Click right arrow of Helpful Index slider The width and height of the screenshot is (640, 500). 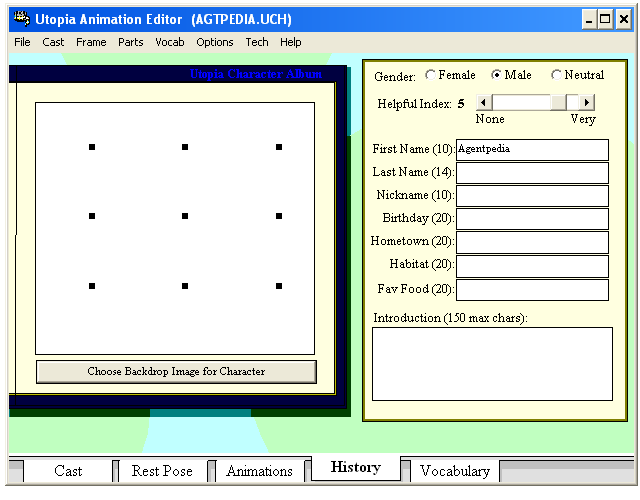pyautogui.click(x=587, y=102)
